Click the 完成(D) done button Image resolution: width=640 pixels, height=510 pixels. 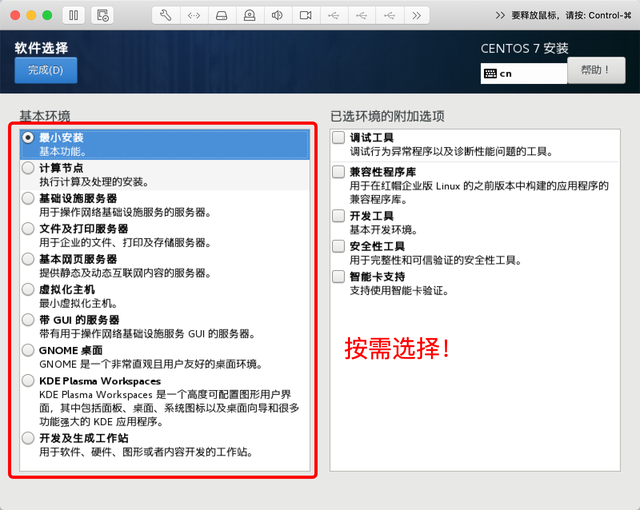(x=46, y=70)
